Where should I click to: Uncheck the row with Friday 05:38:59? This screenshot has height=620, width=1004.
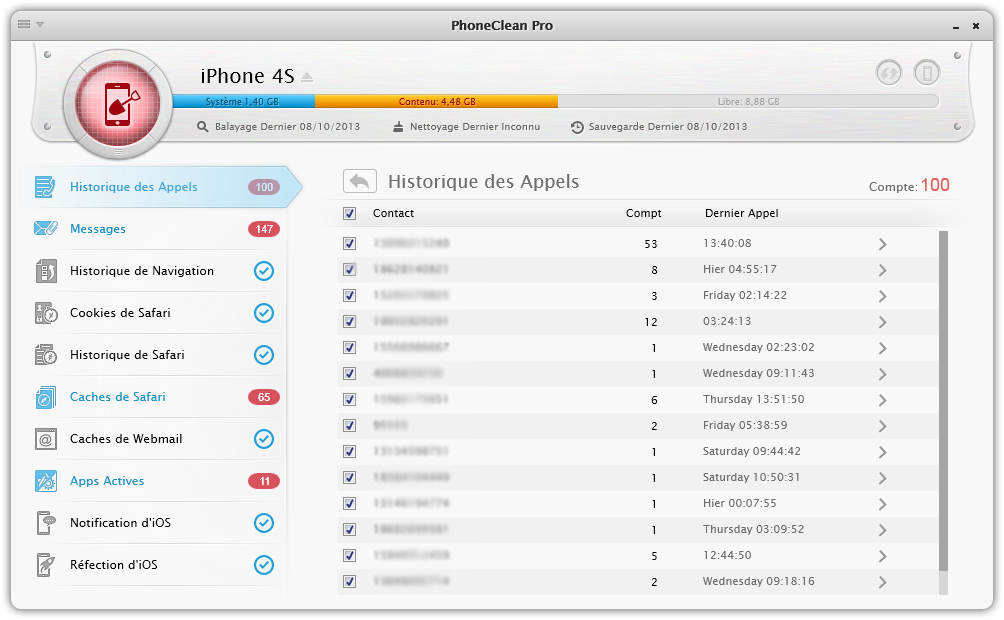(x=350, y=425)
